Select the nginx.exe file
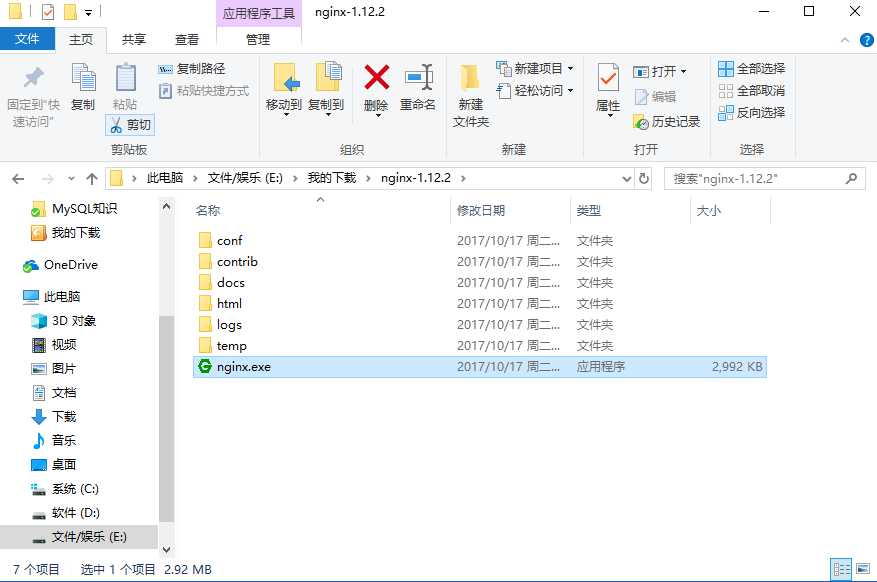This screenshot has height=582, width=877. tap(480, 367)
